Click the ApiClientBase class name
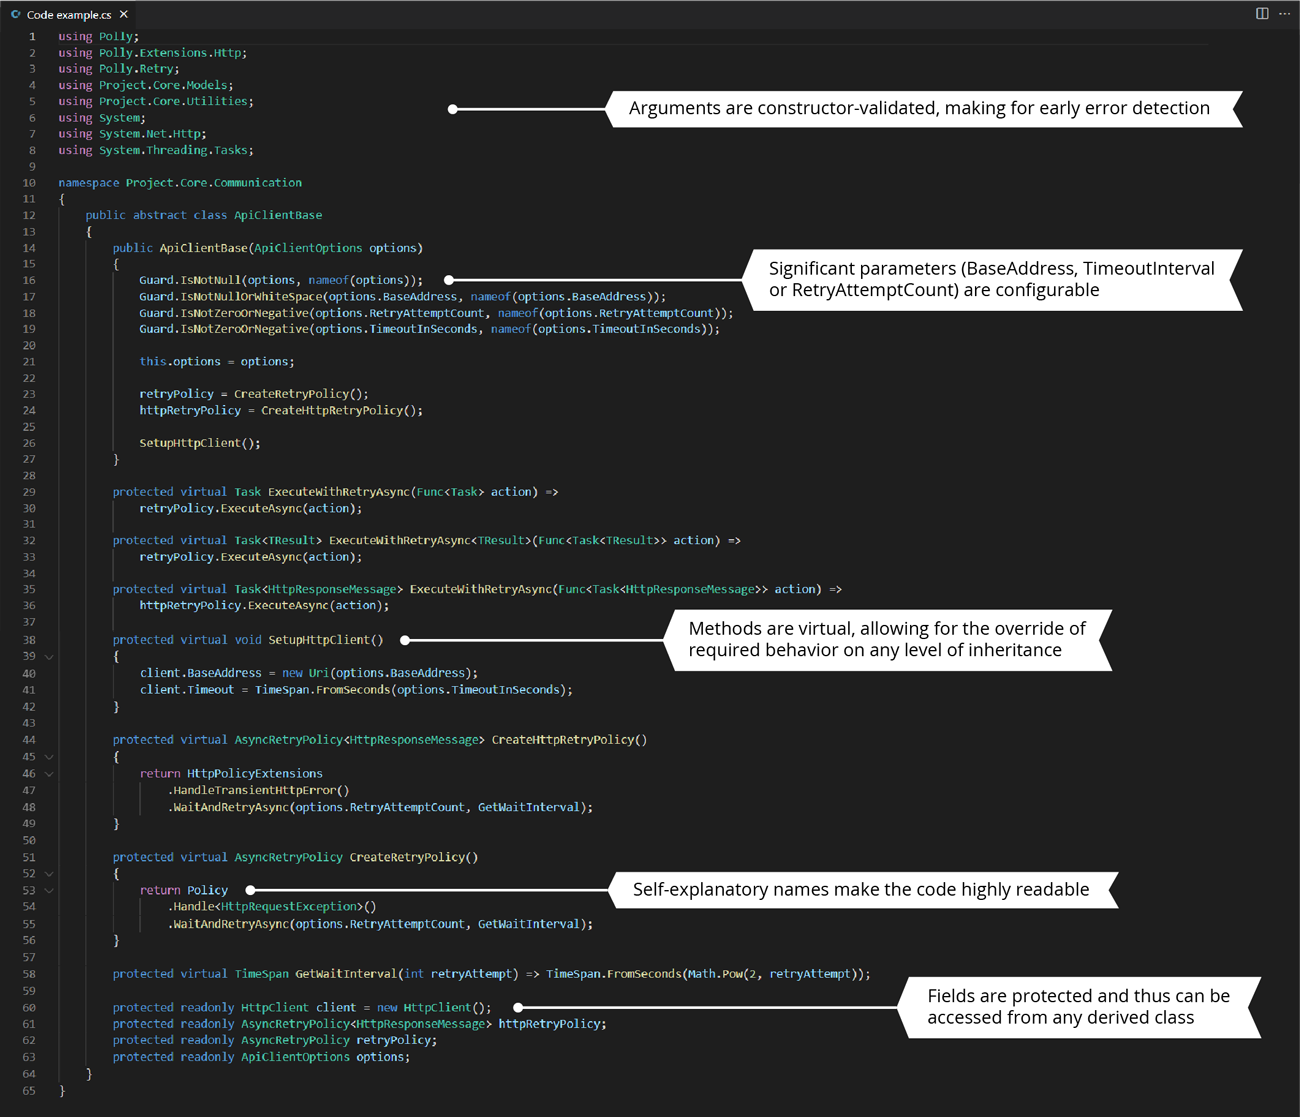1300x1117 pixels. [278, 214]
